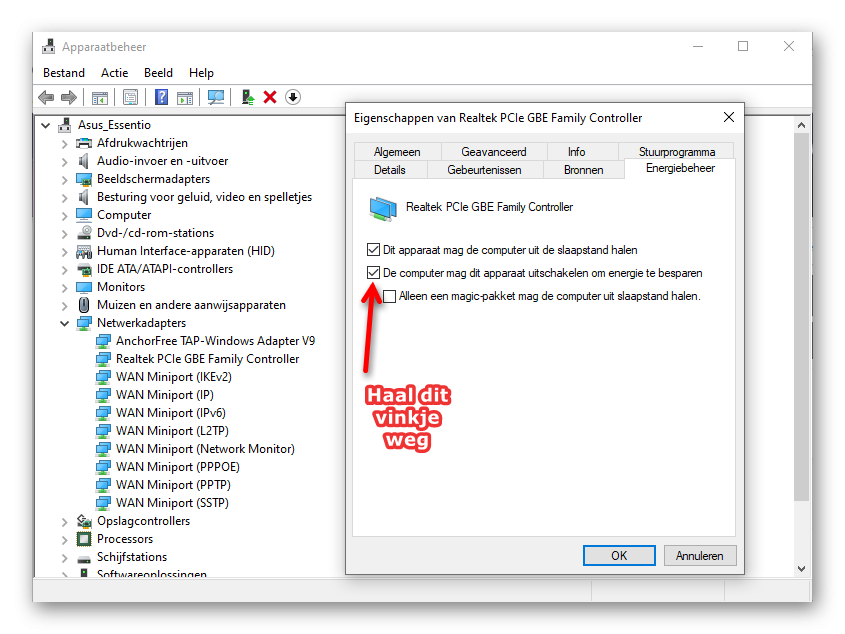Image resolution: width=845 pixels, height=634 pixels.
Task: Click the Monitors category icon
Action: (84, 287)
